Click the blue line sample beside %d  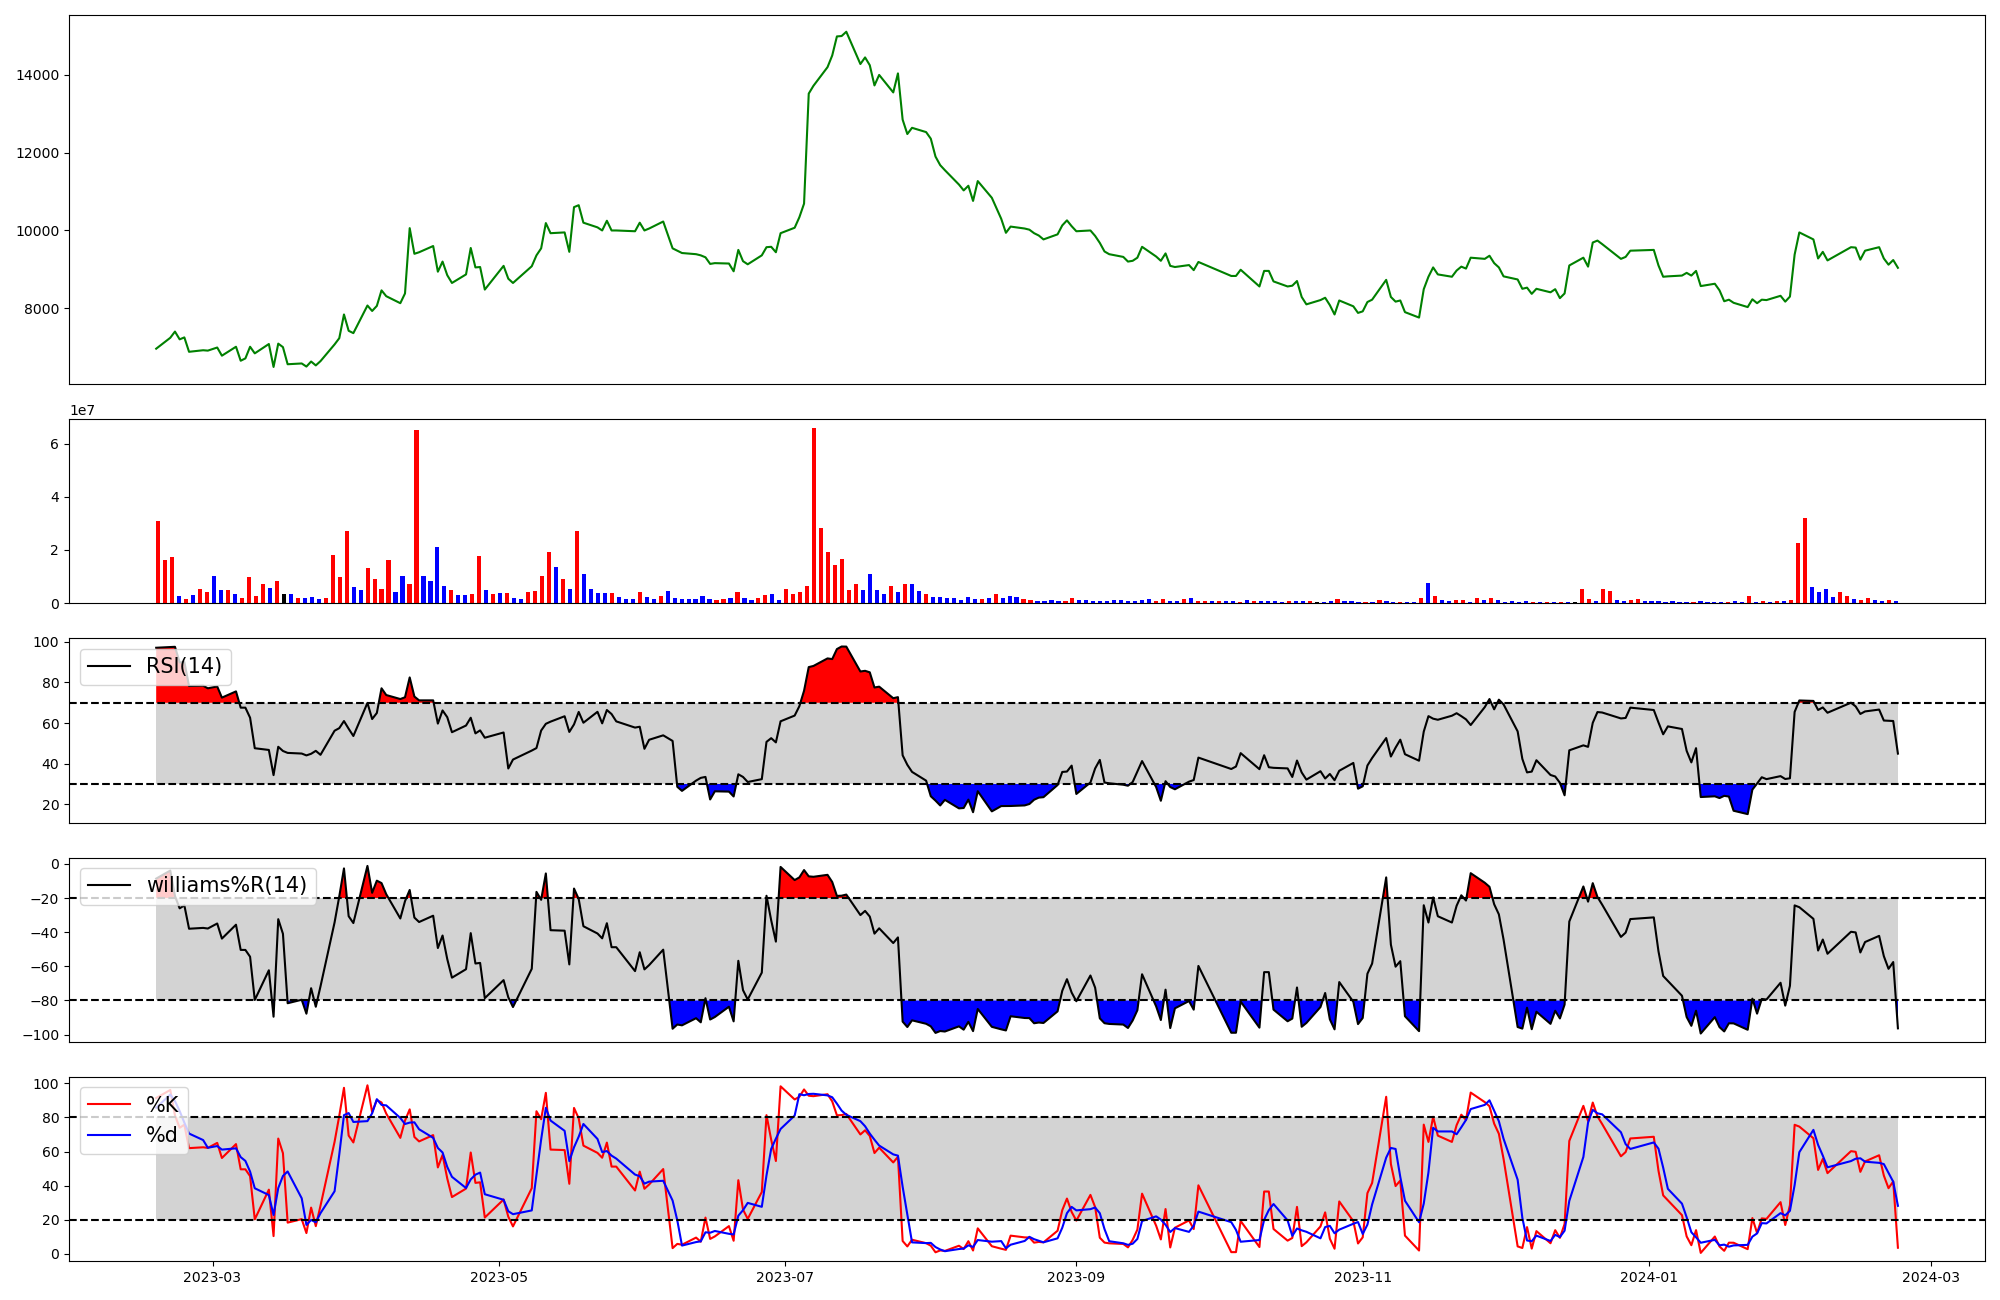point(109,1135)
